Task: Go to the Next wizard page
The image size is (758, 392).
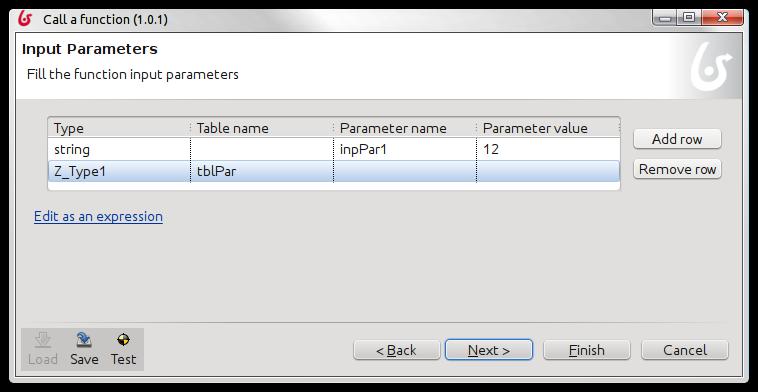Action: pyautogui.click(x=489, y=350)
